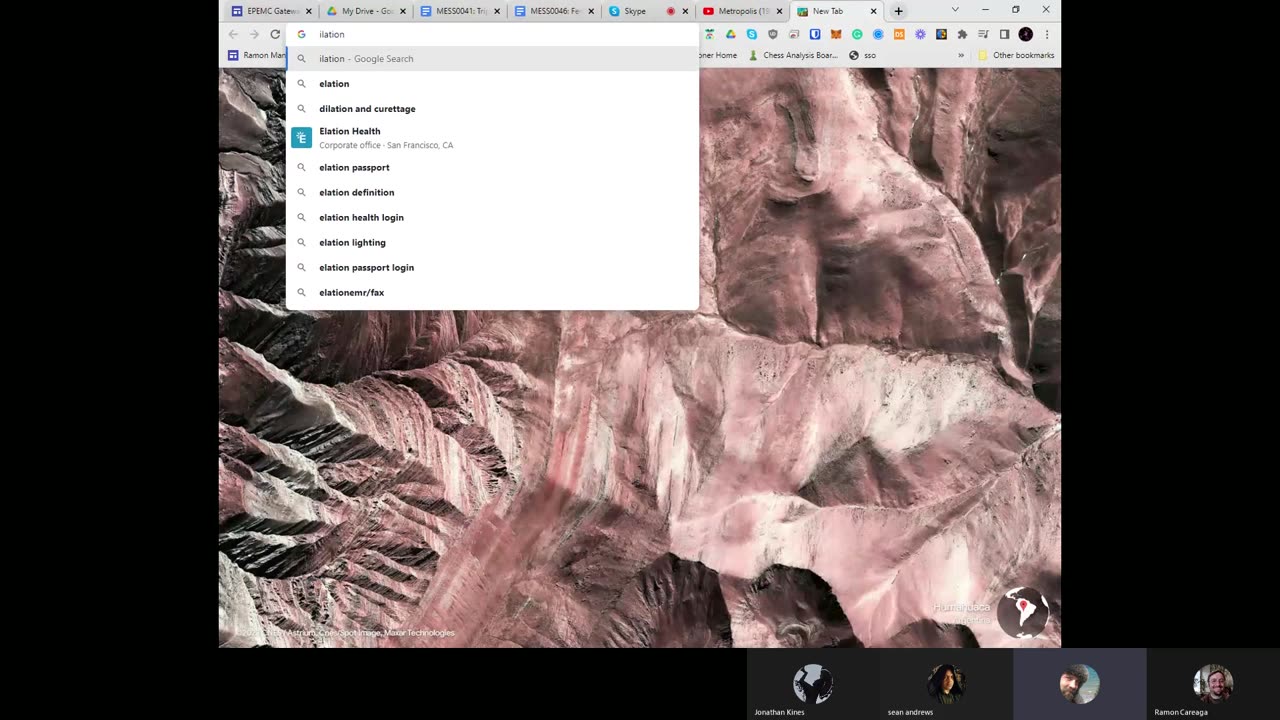Close the My Drive tab
Viewport: 1280px width, 720px height.
point(403,11)
